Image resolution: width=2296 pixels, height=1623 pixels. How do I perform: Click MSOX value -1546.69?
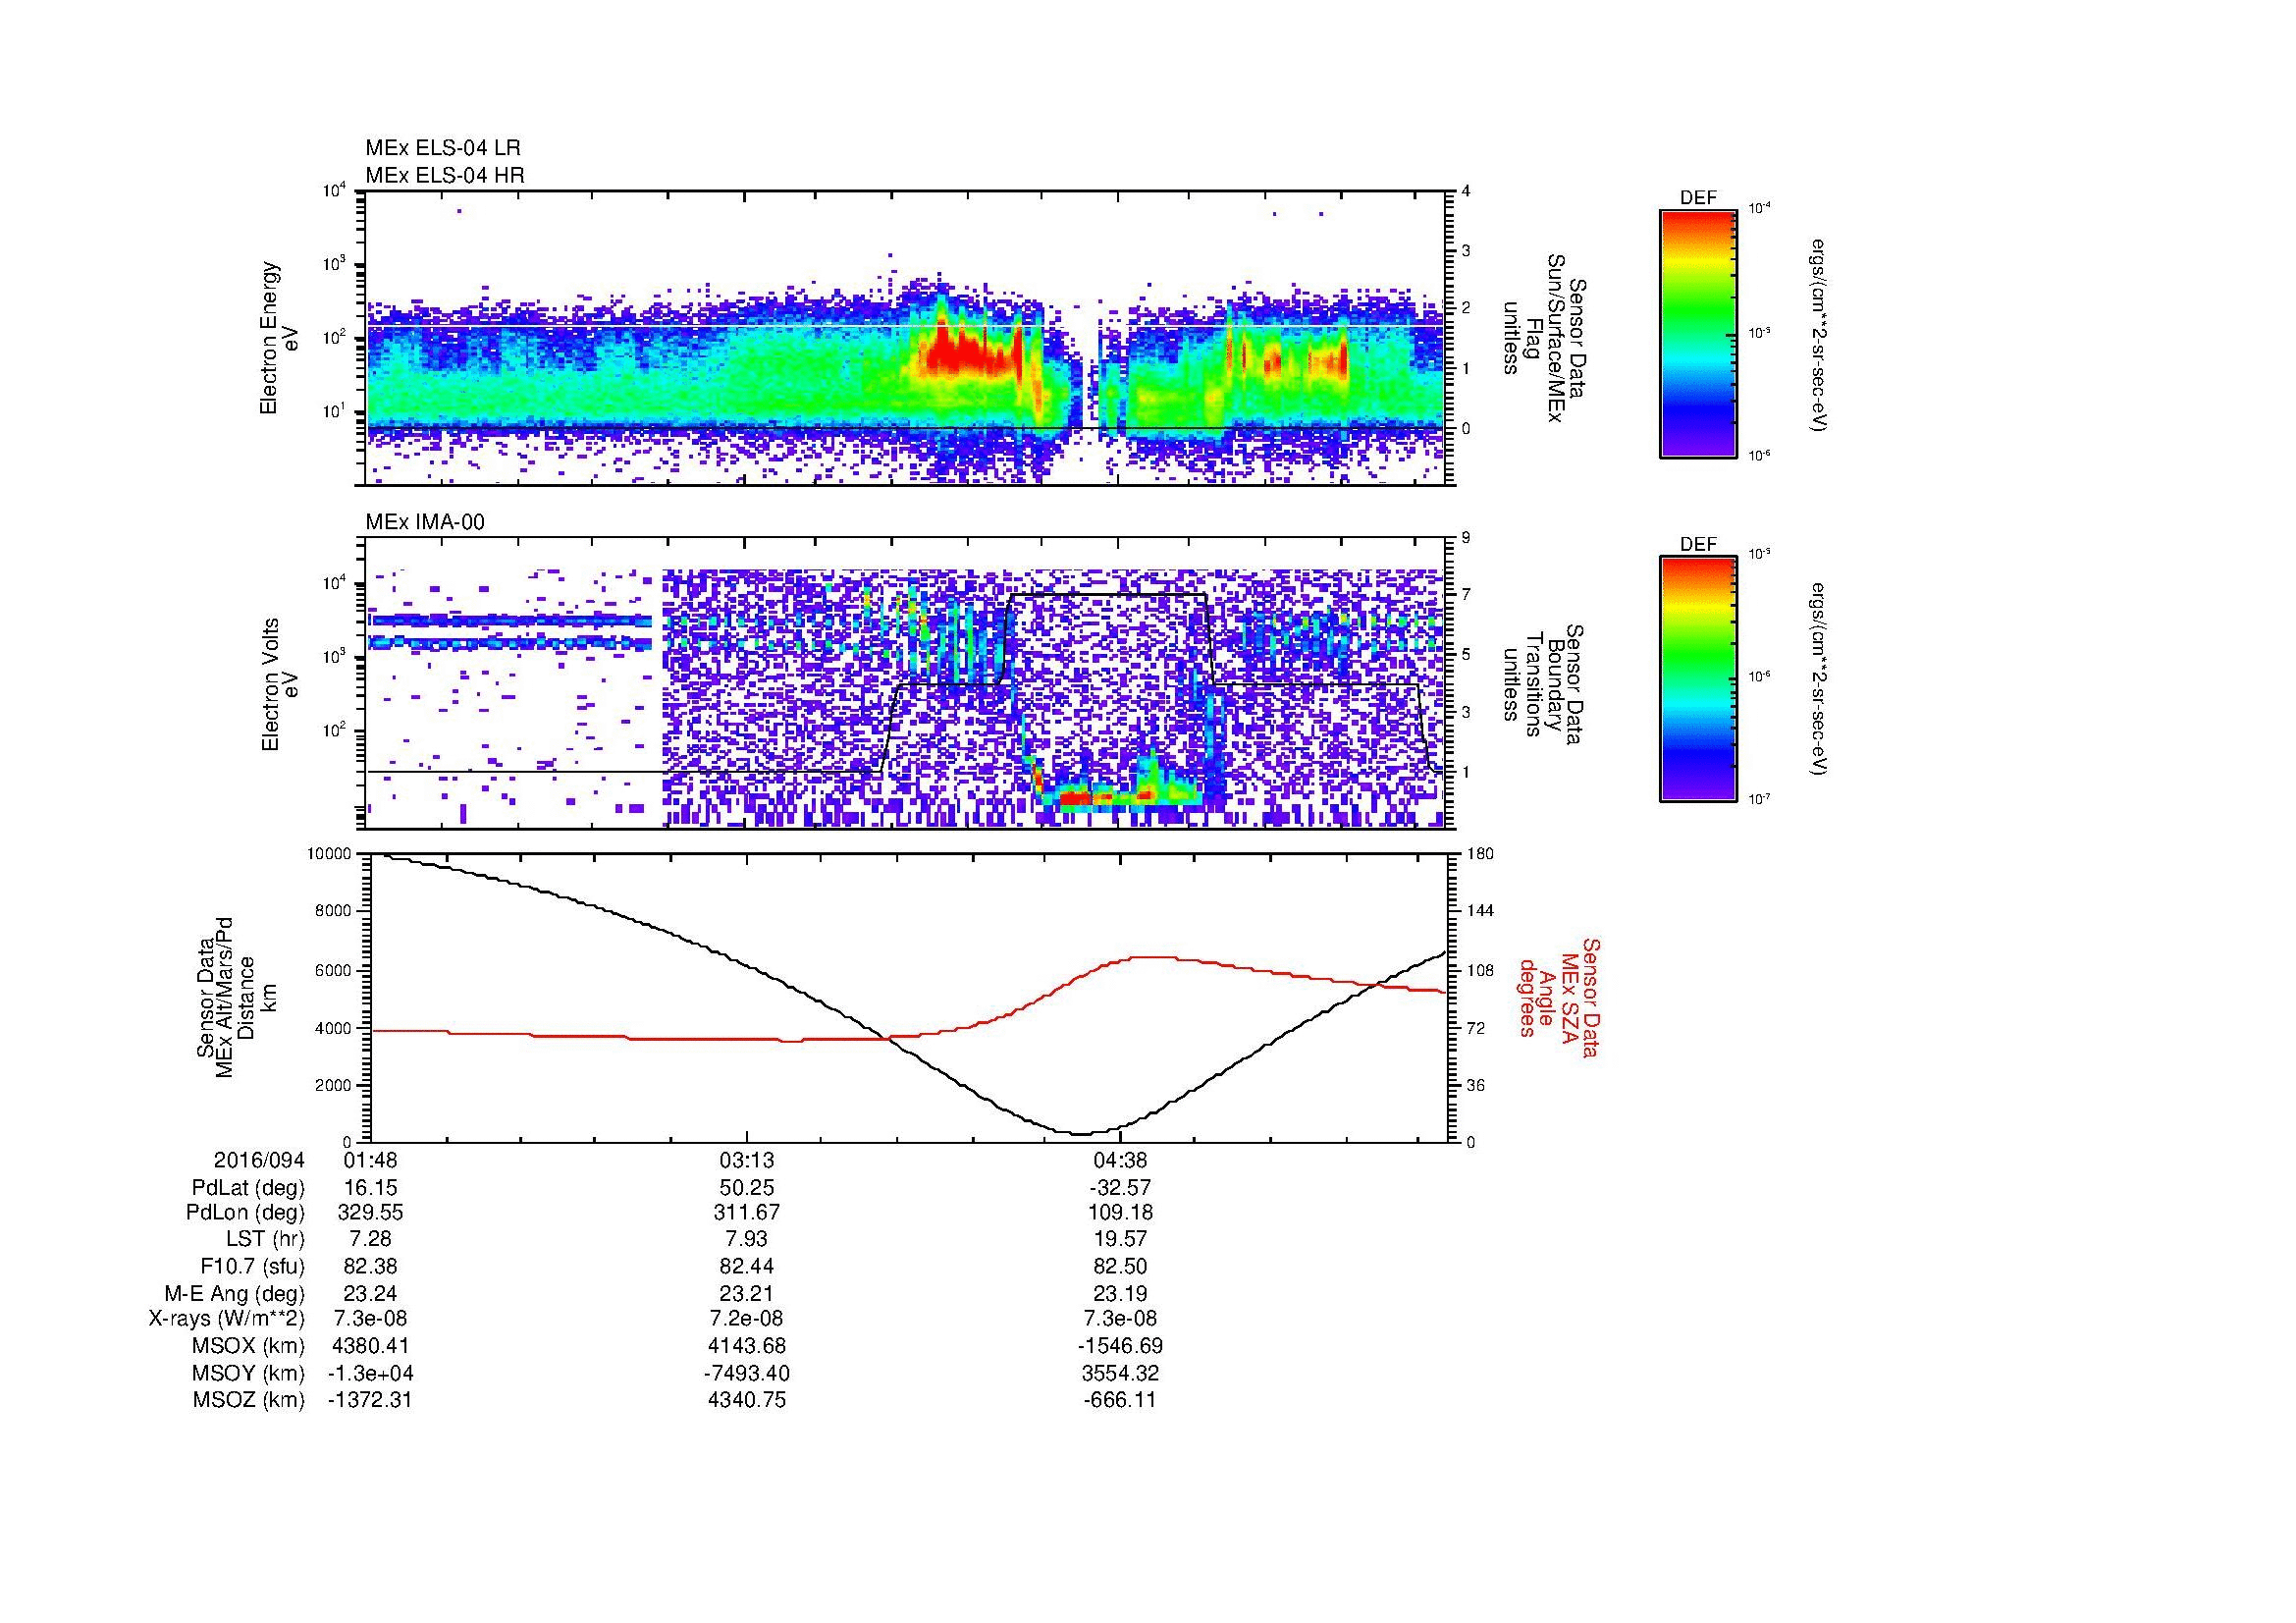click(1121, 1346)
